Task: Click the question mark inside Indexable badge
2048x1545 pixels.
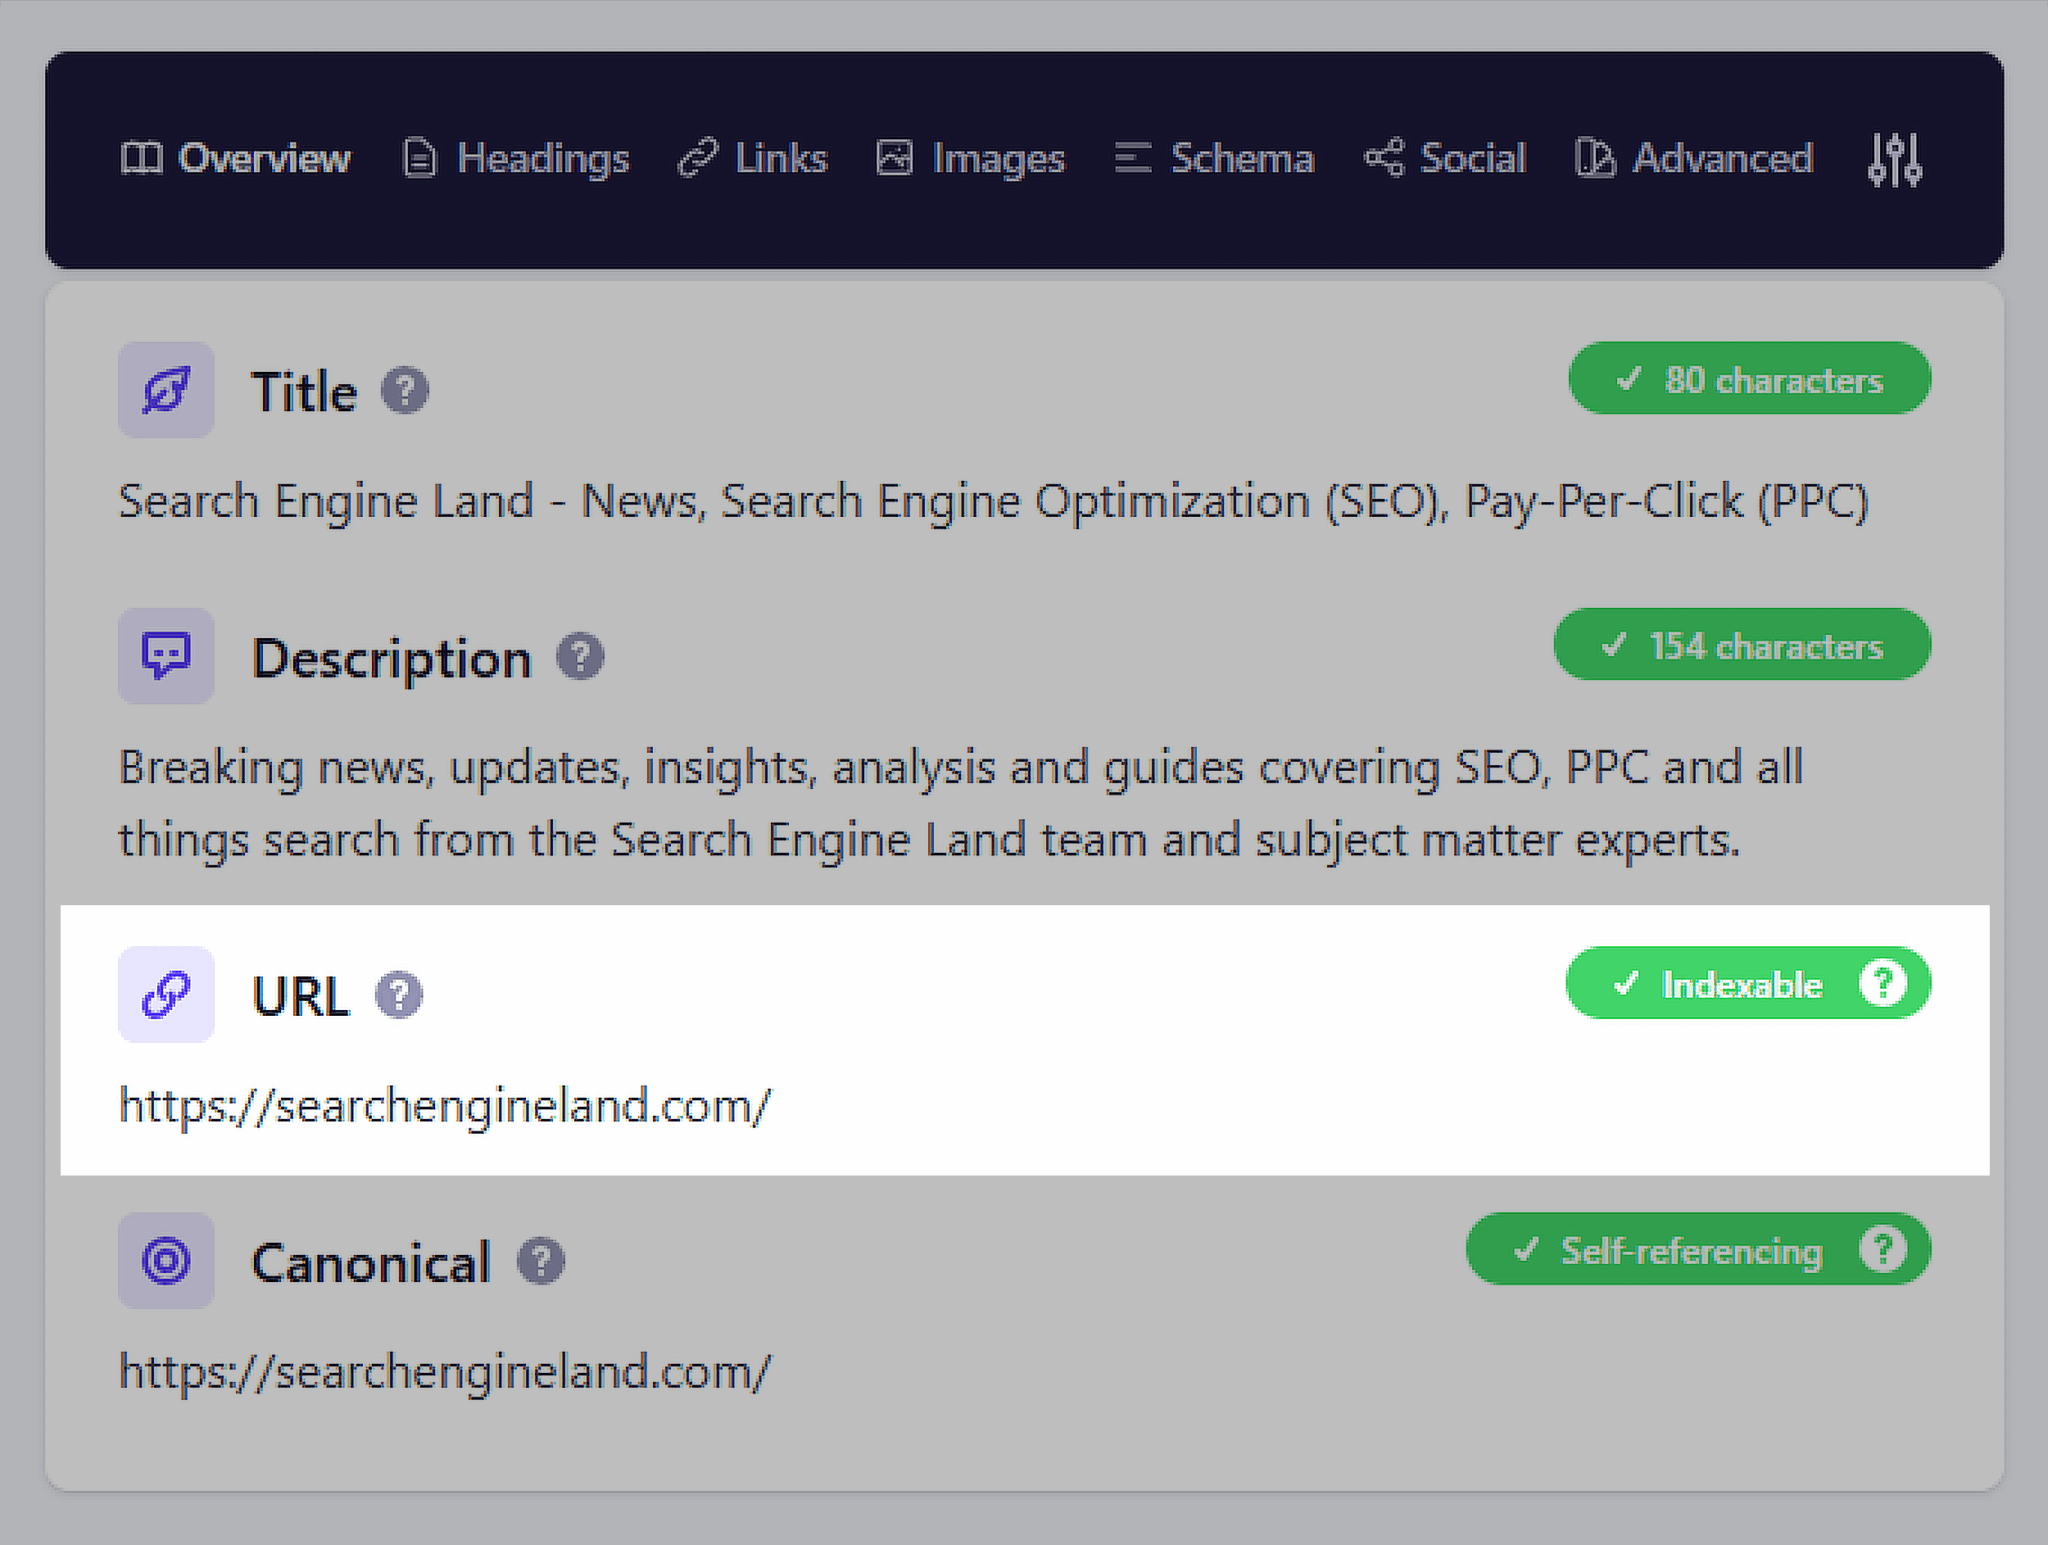Action: tap(1883, 984)
